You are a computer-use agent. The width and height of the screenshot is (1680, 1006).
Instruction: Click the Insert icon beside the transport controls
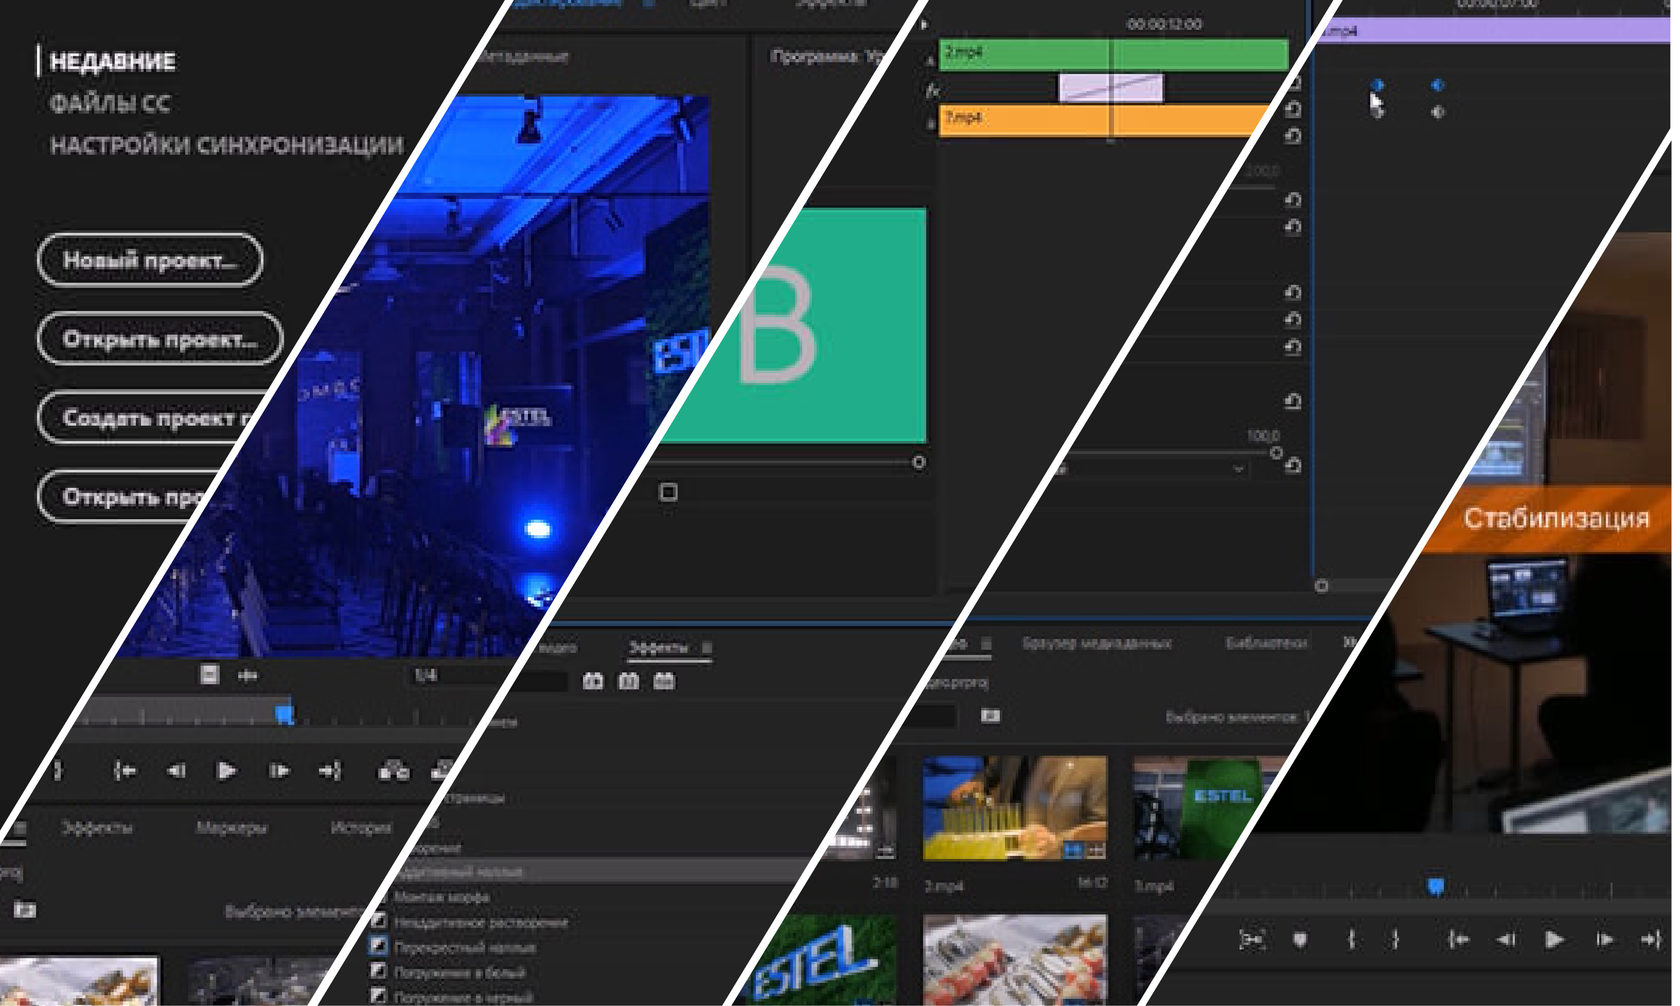[393, 771]
